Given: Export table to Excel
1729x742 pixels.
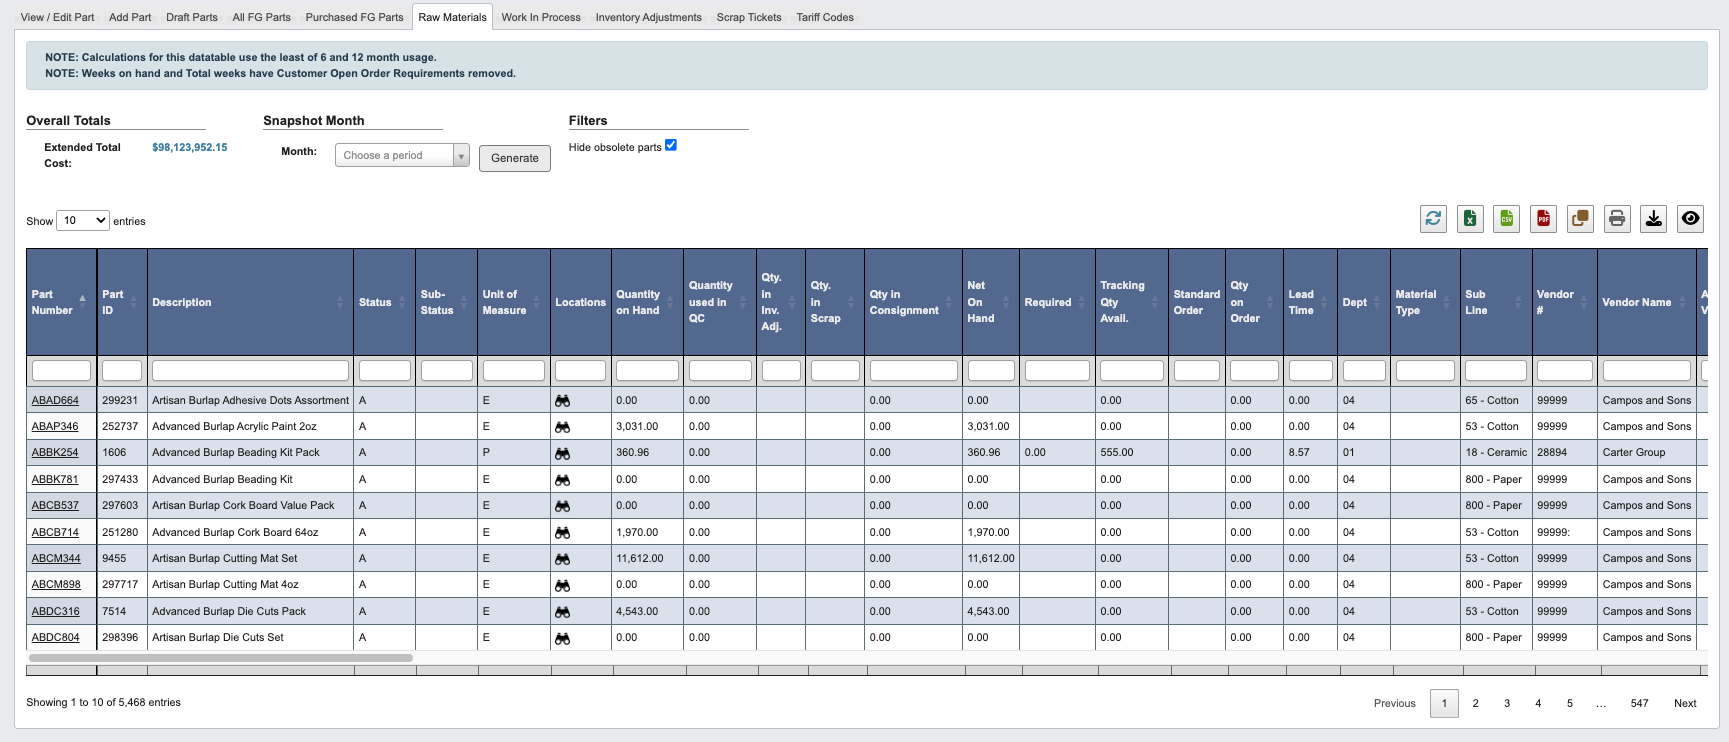Looking at the screenshot, I should [x=1470, y=218].
